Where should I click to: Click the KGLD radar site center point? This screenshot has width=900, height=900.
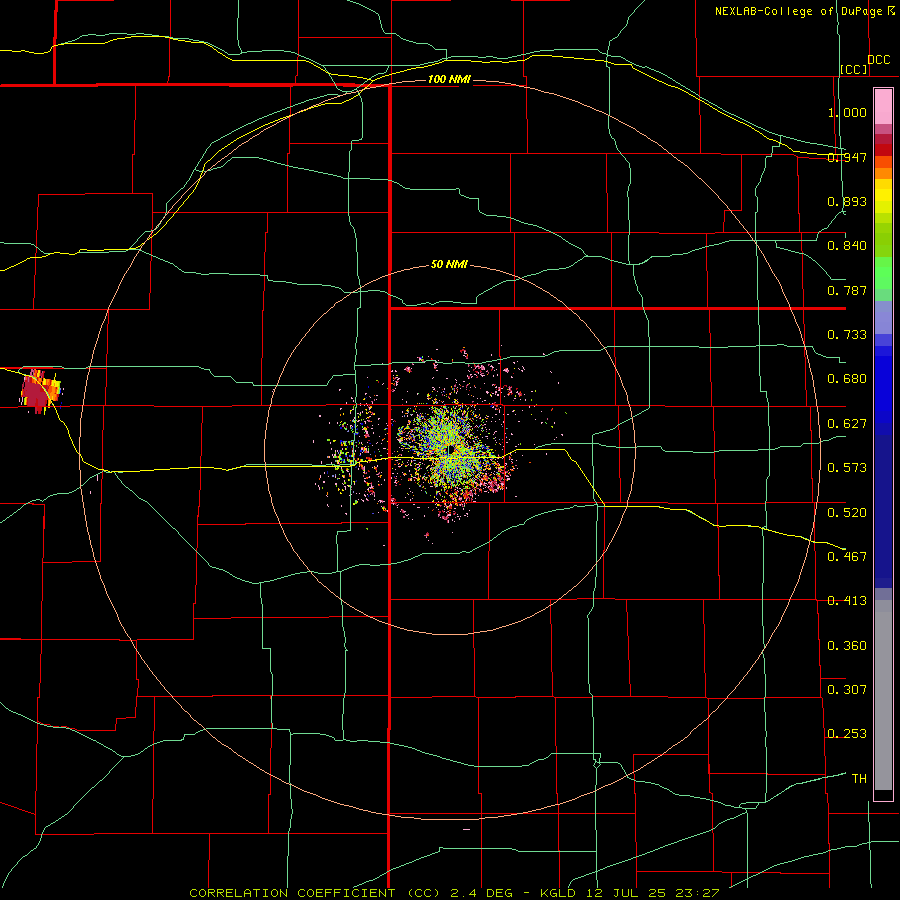pos(451,449)
